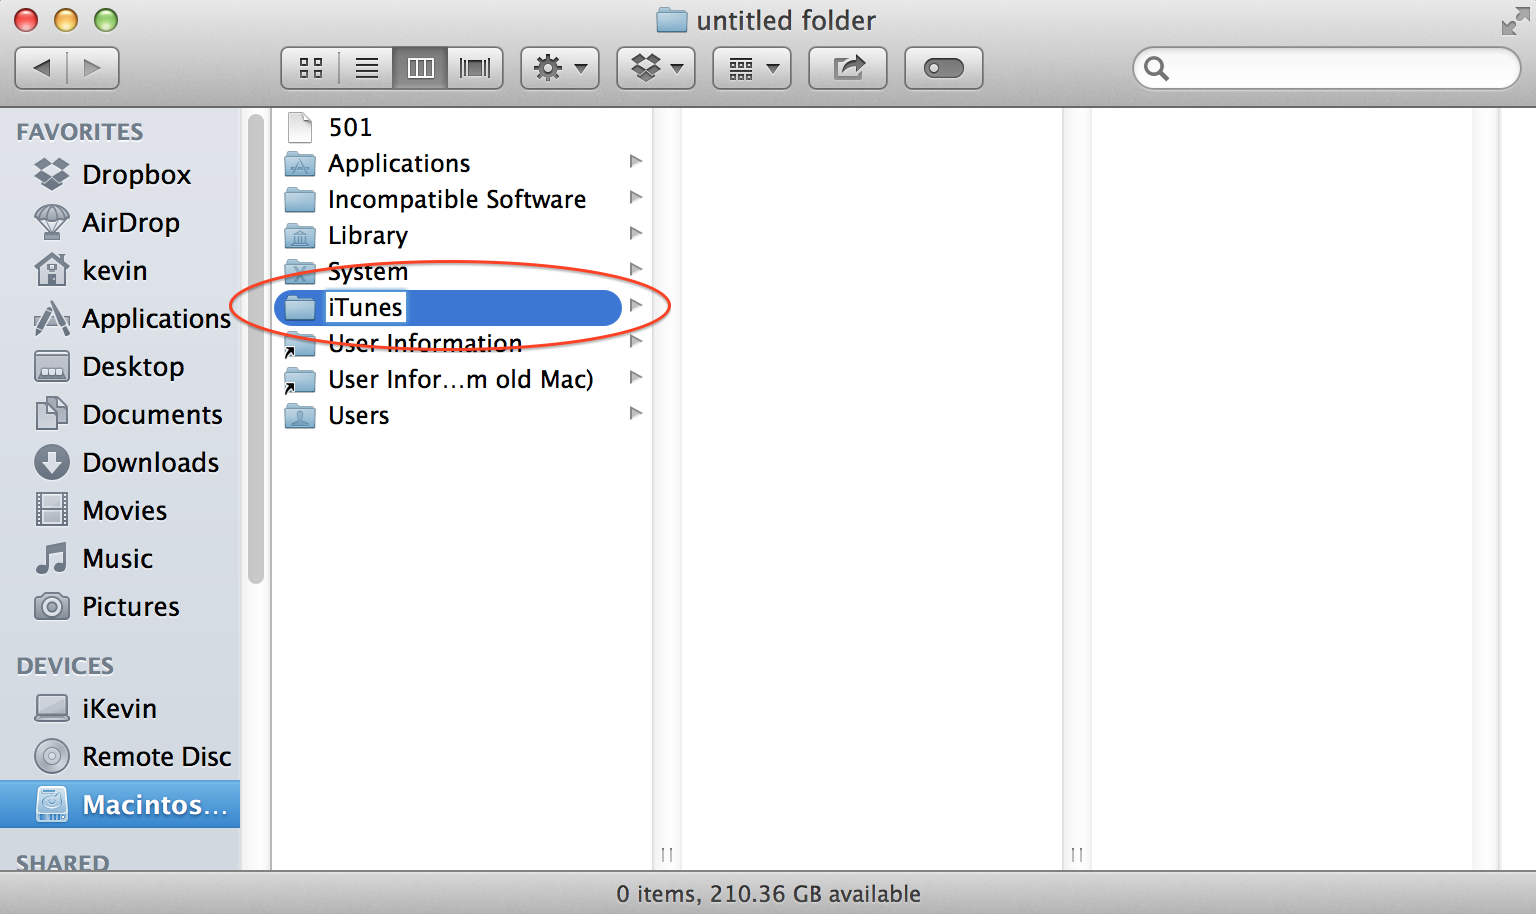Select User Infor…m old Mac) alias

[x=462, y=379]
